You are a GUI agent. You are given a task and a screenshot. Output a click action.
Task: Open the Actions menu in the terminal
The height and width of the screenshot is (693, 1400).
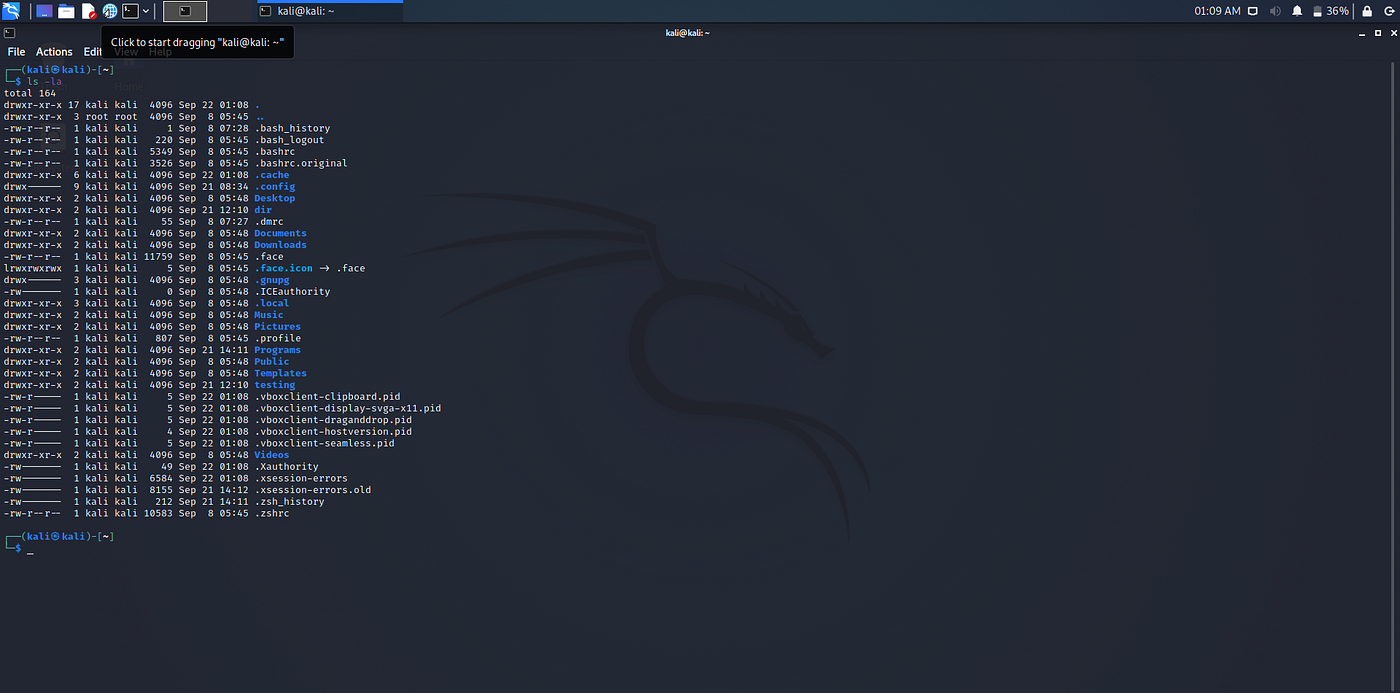(x=54, y=51)
